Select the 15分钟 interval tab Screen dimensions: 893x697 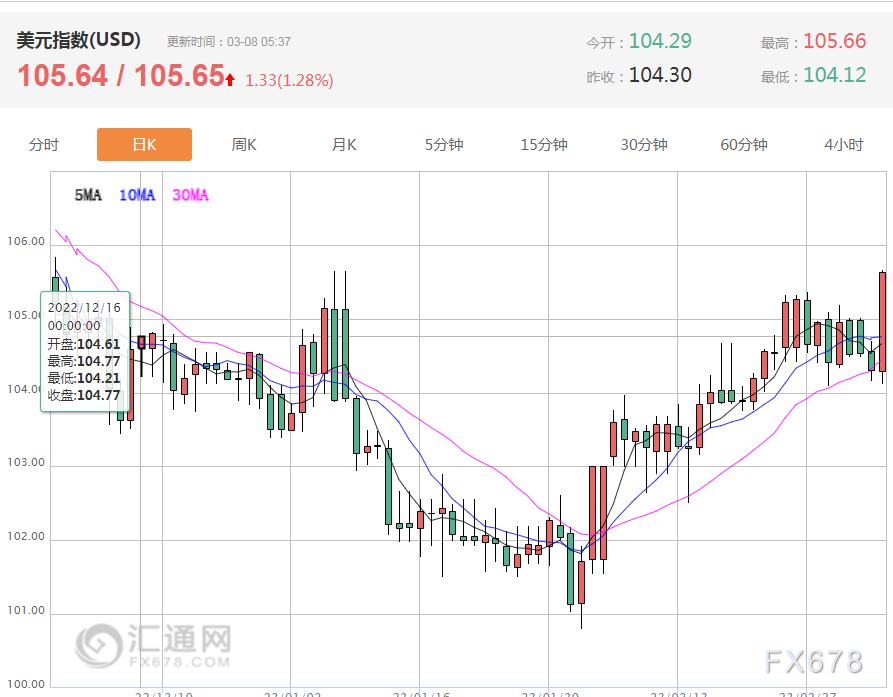(x=544, y=145)
